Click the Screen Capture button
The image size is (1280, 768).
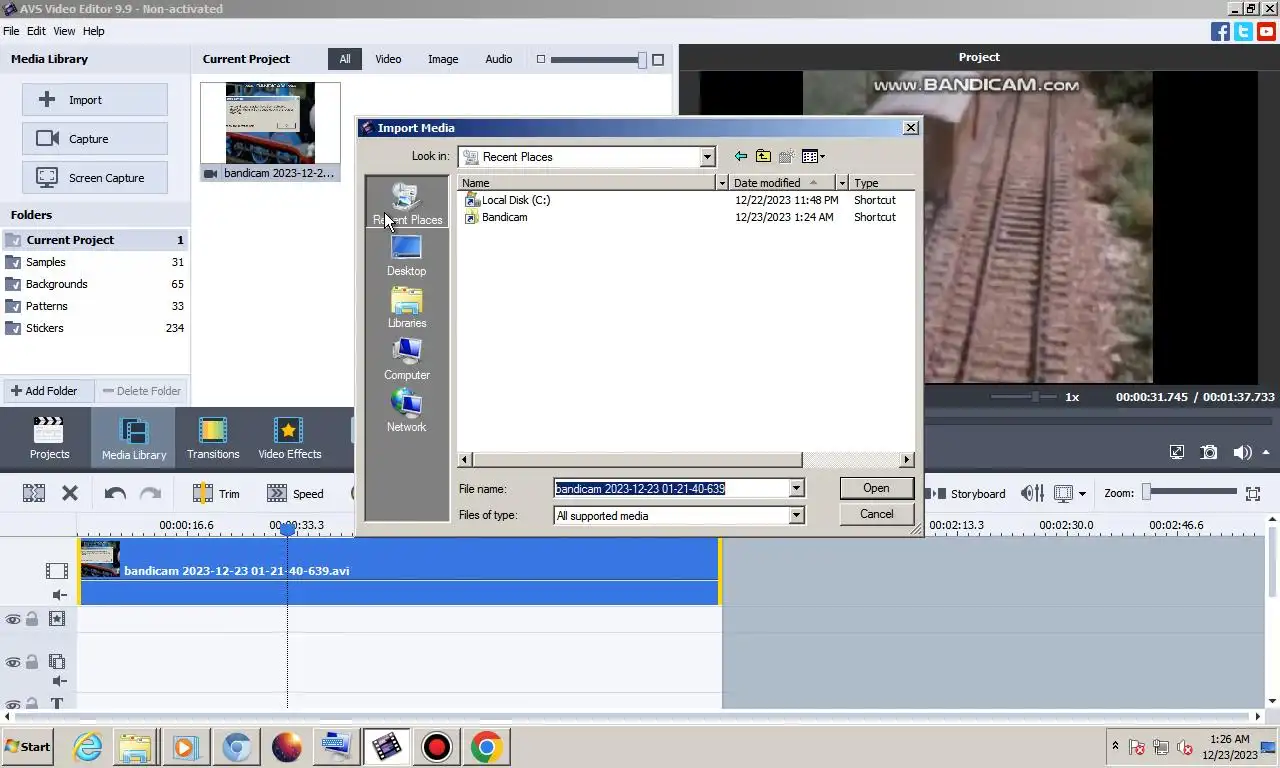point(95,178)
